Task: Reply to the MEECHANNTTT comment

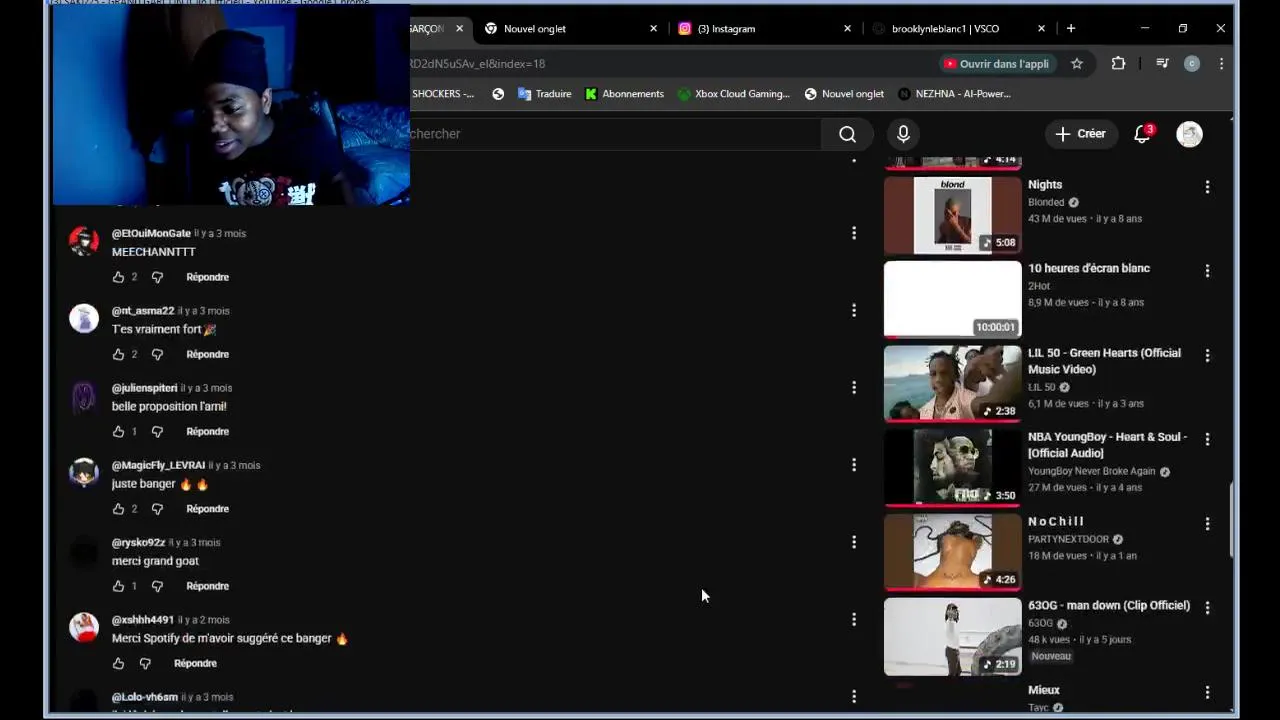Action: 207,277
